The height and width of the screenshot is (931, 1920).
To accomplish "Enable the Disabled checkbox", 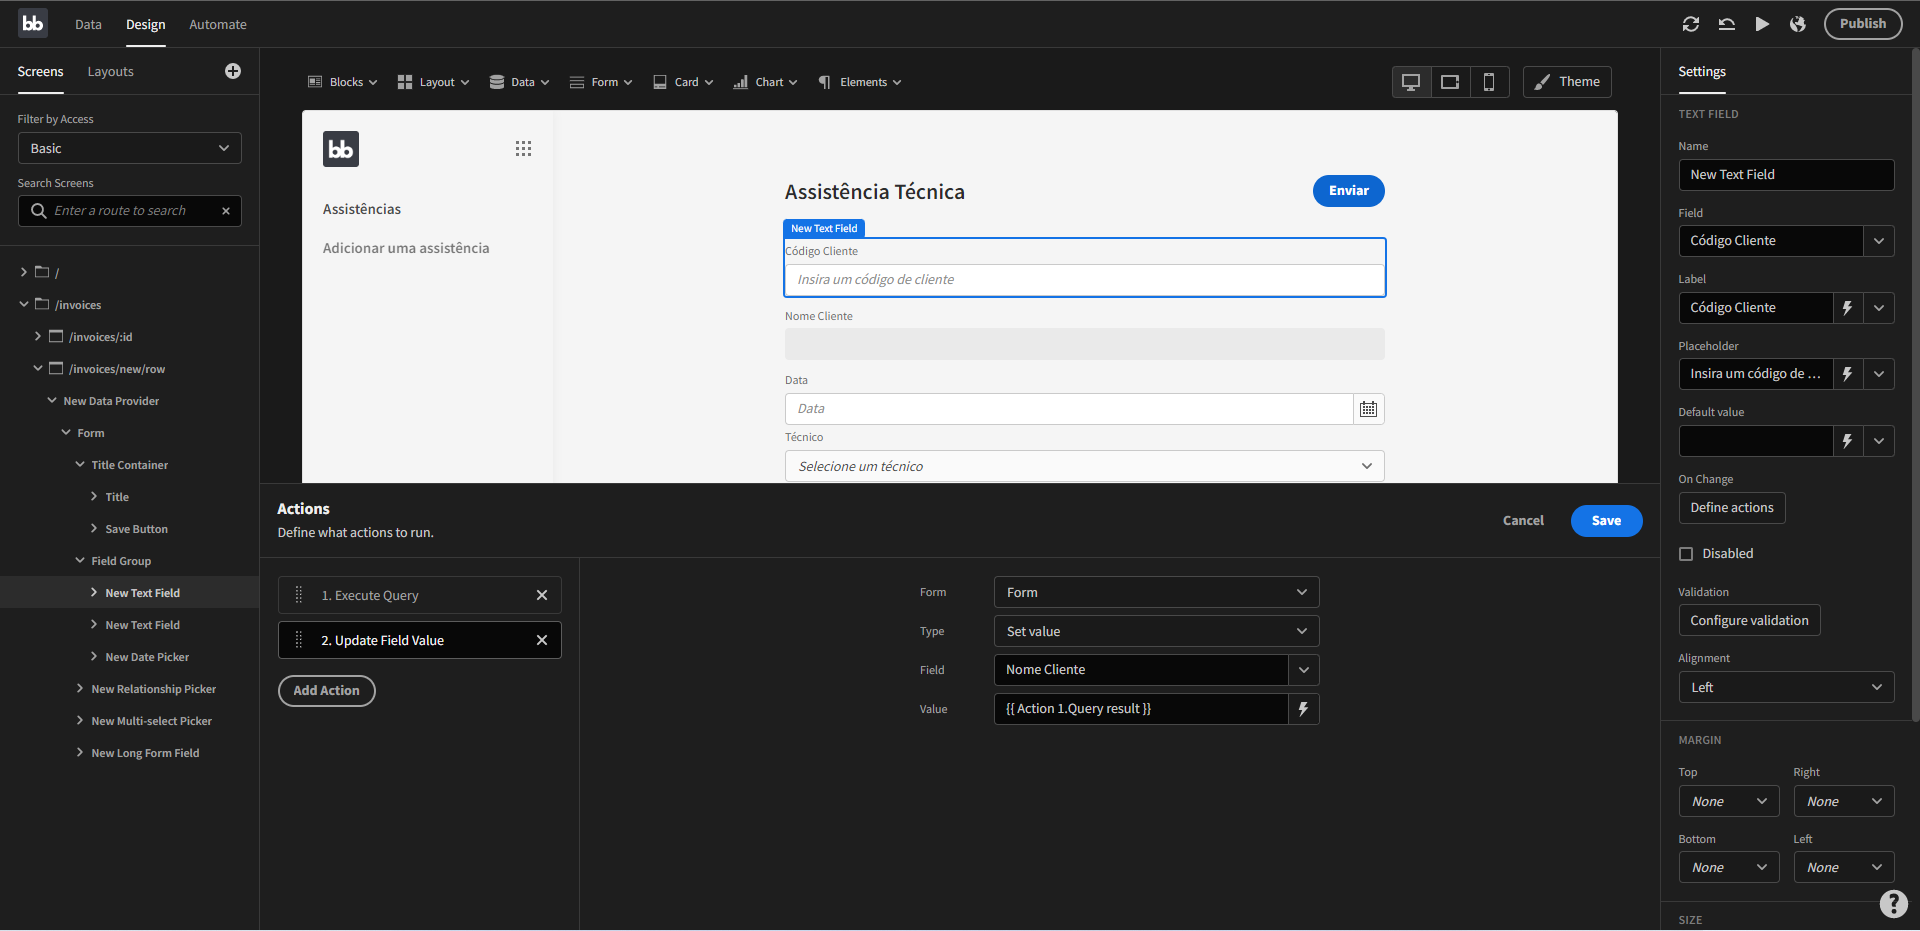I will (1686, 553).
